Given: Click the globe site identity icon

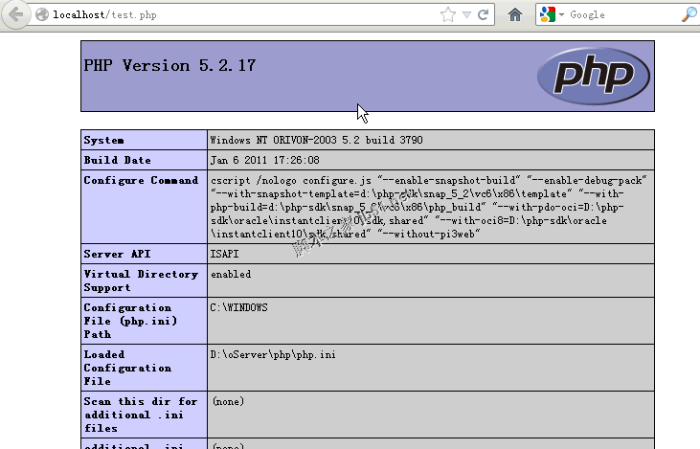Looking at the screenshot, I should point(42,15).
